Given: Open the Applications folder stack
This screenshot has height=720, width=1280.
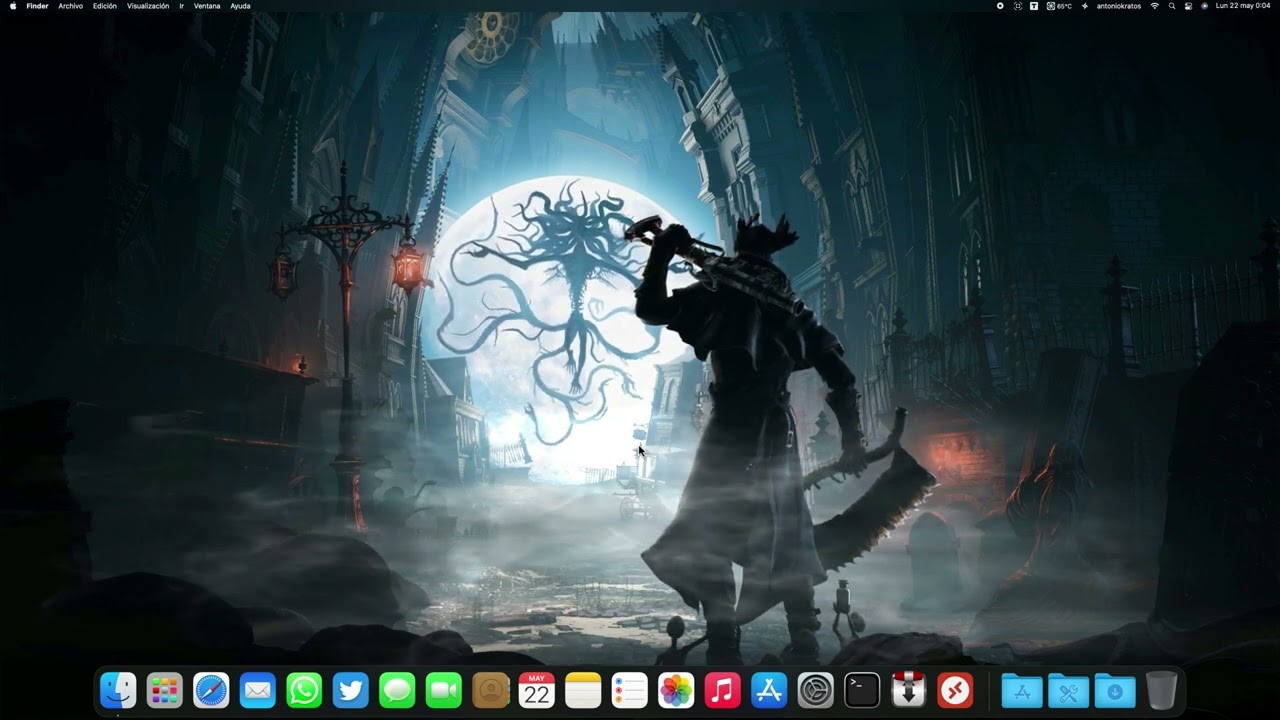Looking at the screenshot, I should pyautogui.click(x=1022, y=690).
